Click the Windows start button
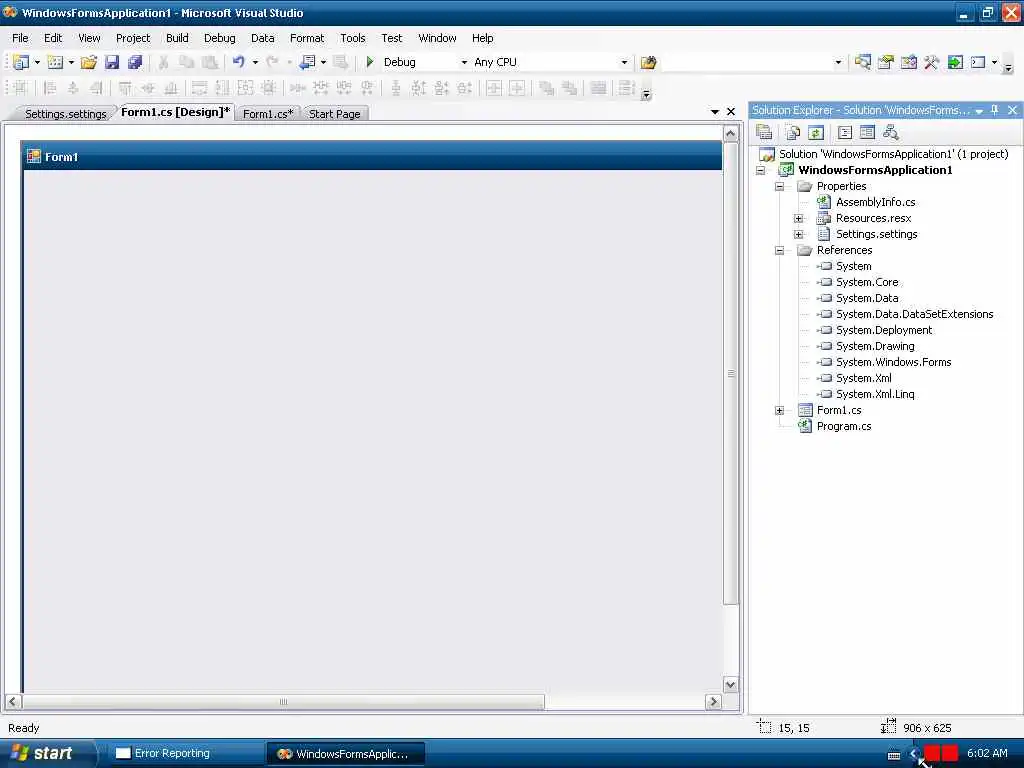Image resolution: width=1024 pixels, height=768 pixels. tap(46, 753)
